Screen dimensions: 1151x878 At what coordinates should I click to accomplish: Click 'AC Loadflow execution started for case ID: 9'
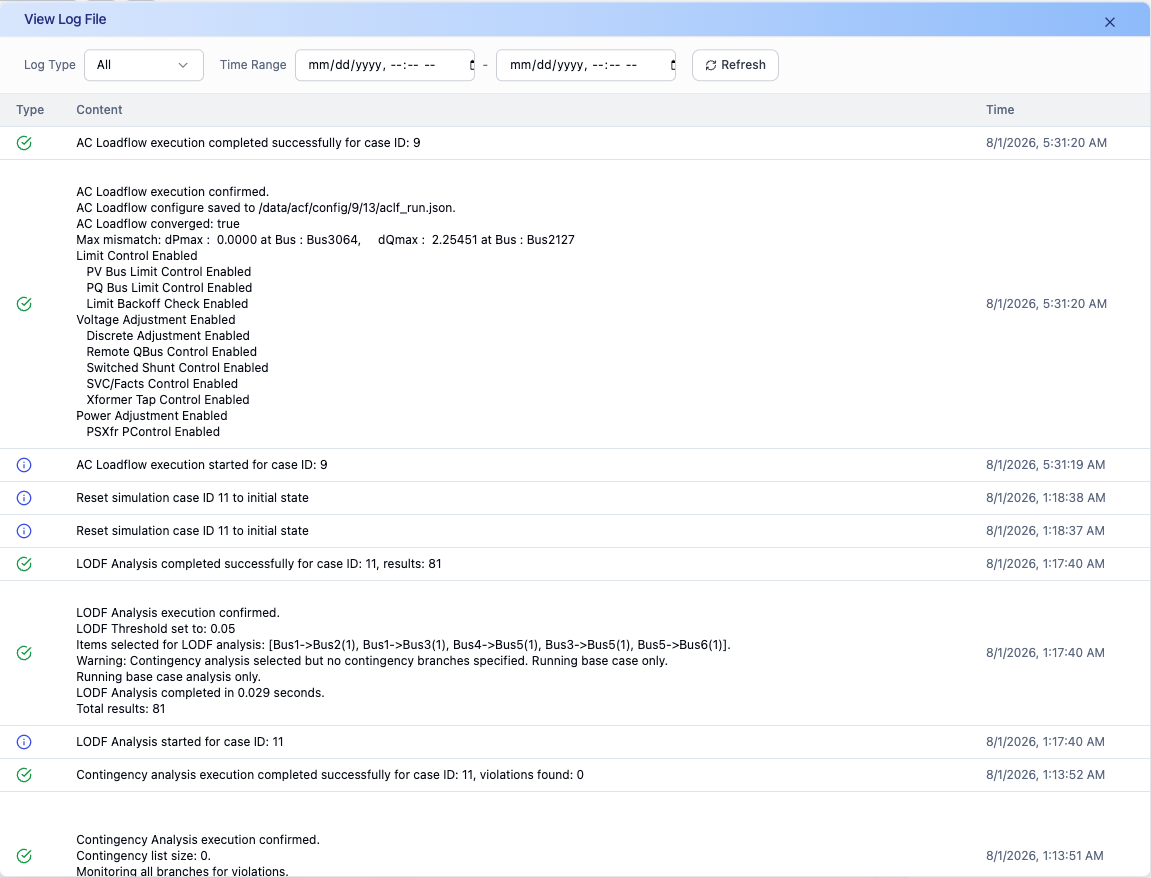click(x=202, y=465)
